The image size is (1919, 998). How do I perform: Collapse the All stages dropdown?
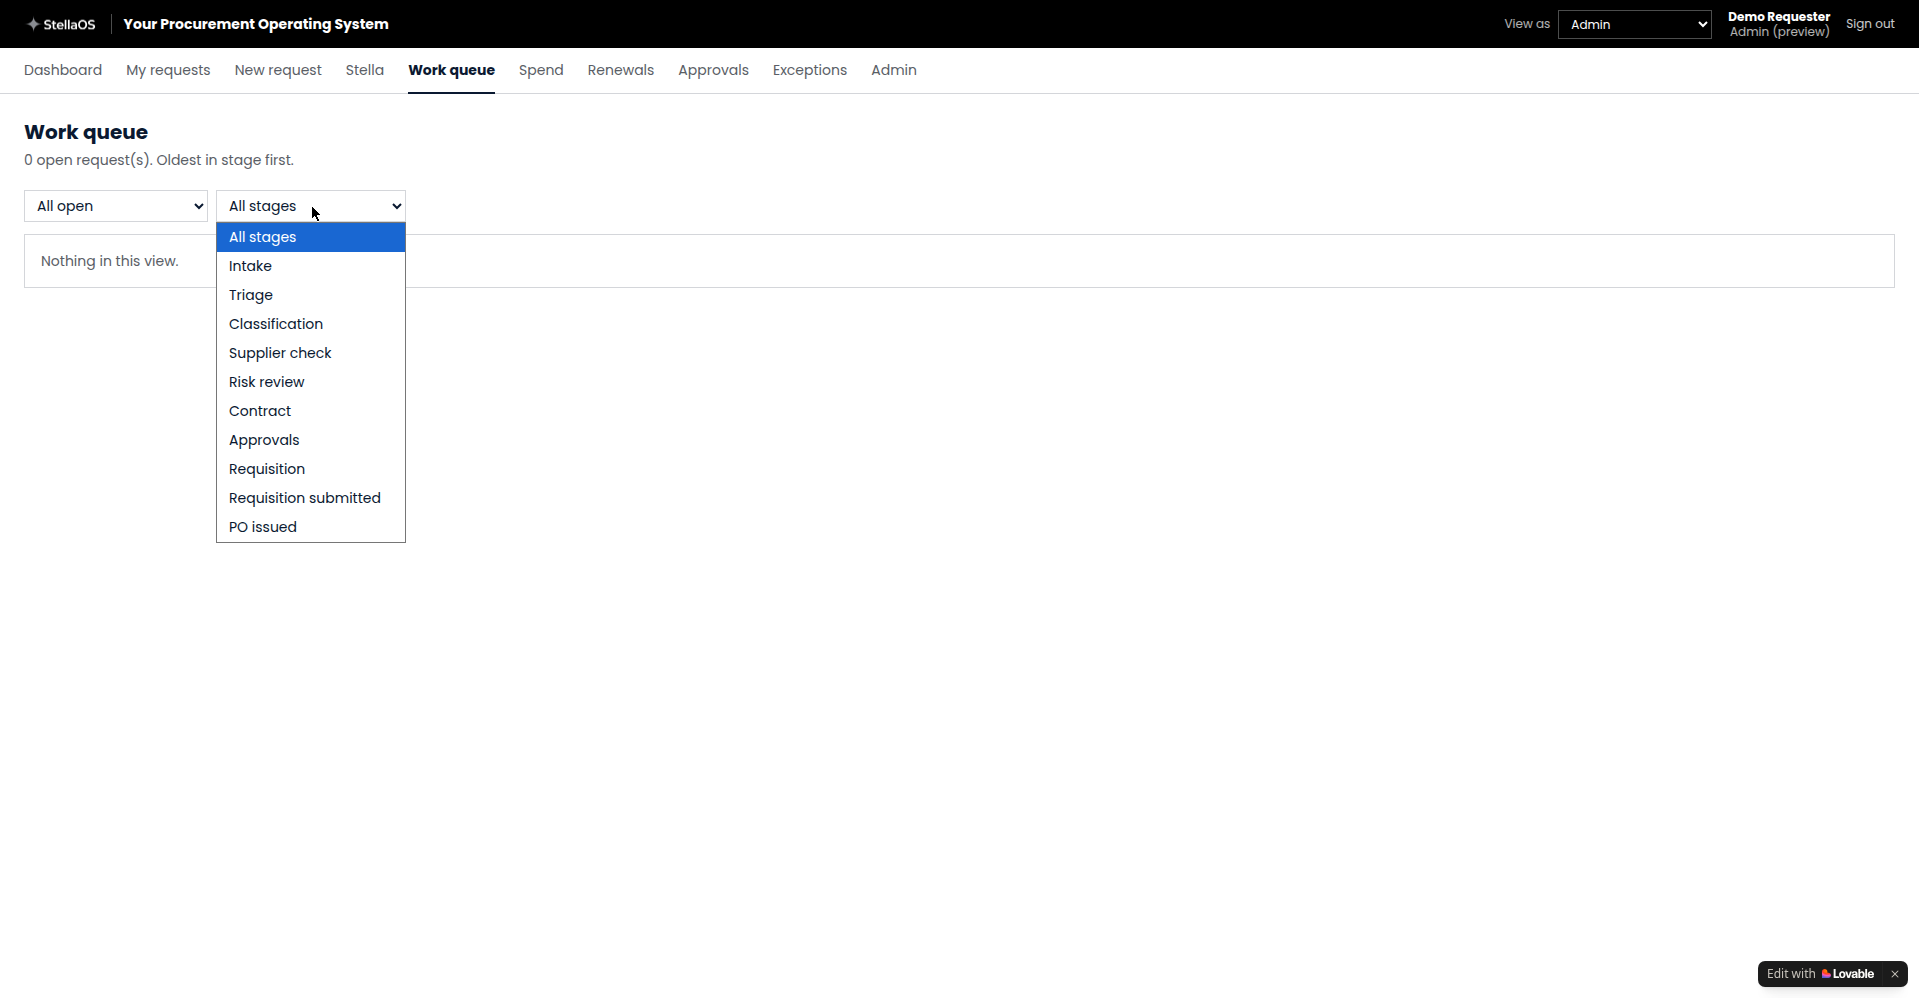coord(311,206)
